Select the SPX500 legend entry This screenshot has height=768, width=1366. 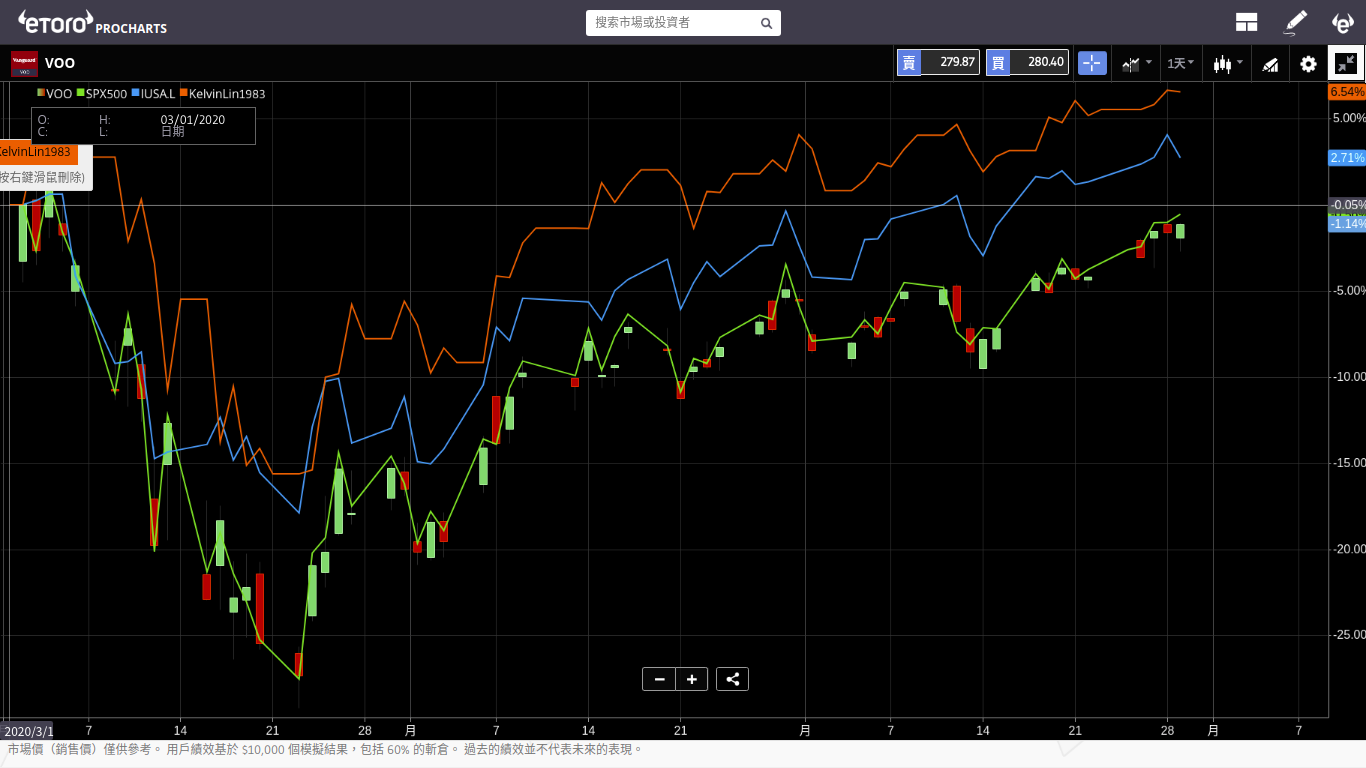tap(102, 94)
